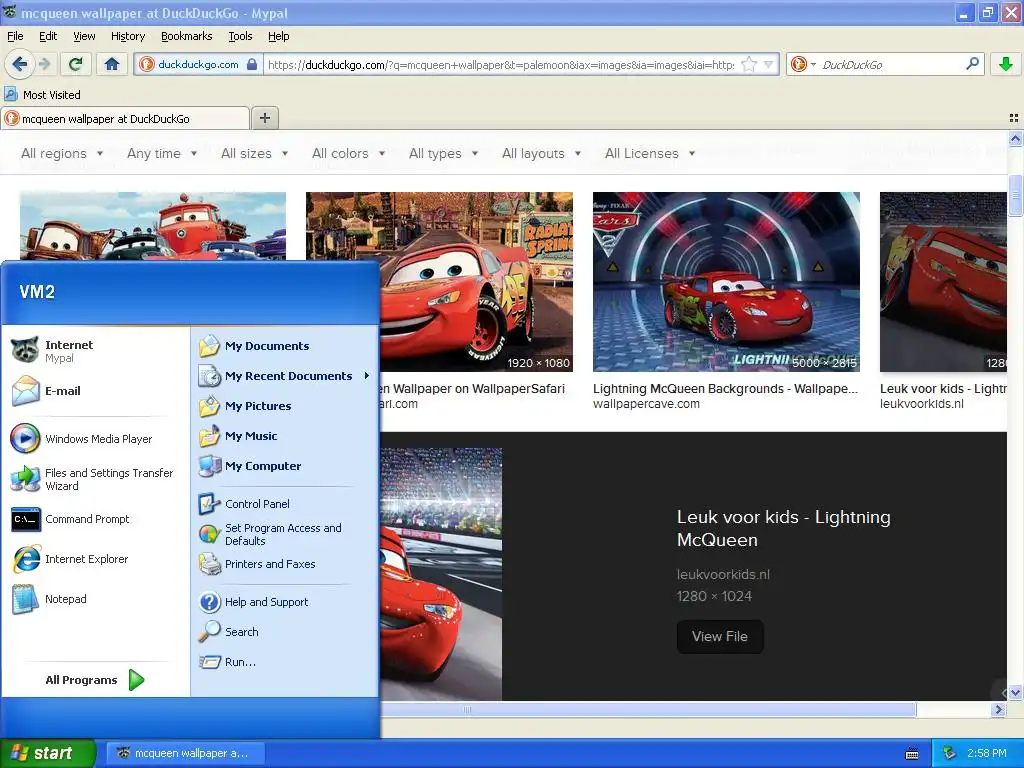
Task: Click the vertical scrollbar thumb
Action: [x=1015, y=195]
